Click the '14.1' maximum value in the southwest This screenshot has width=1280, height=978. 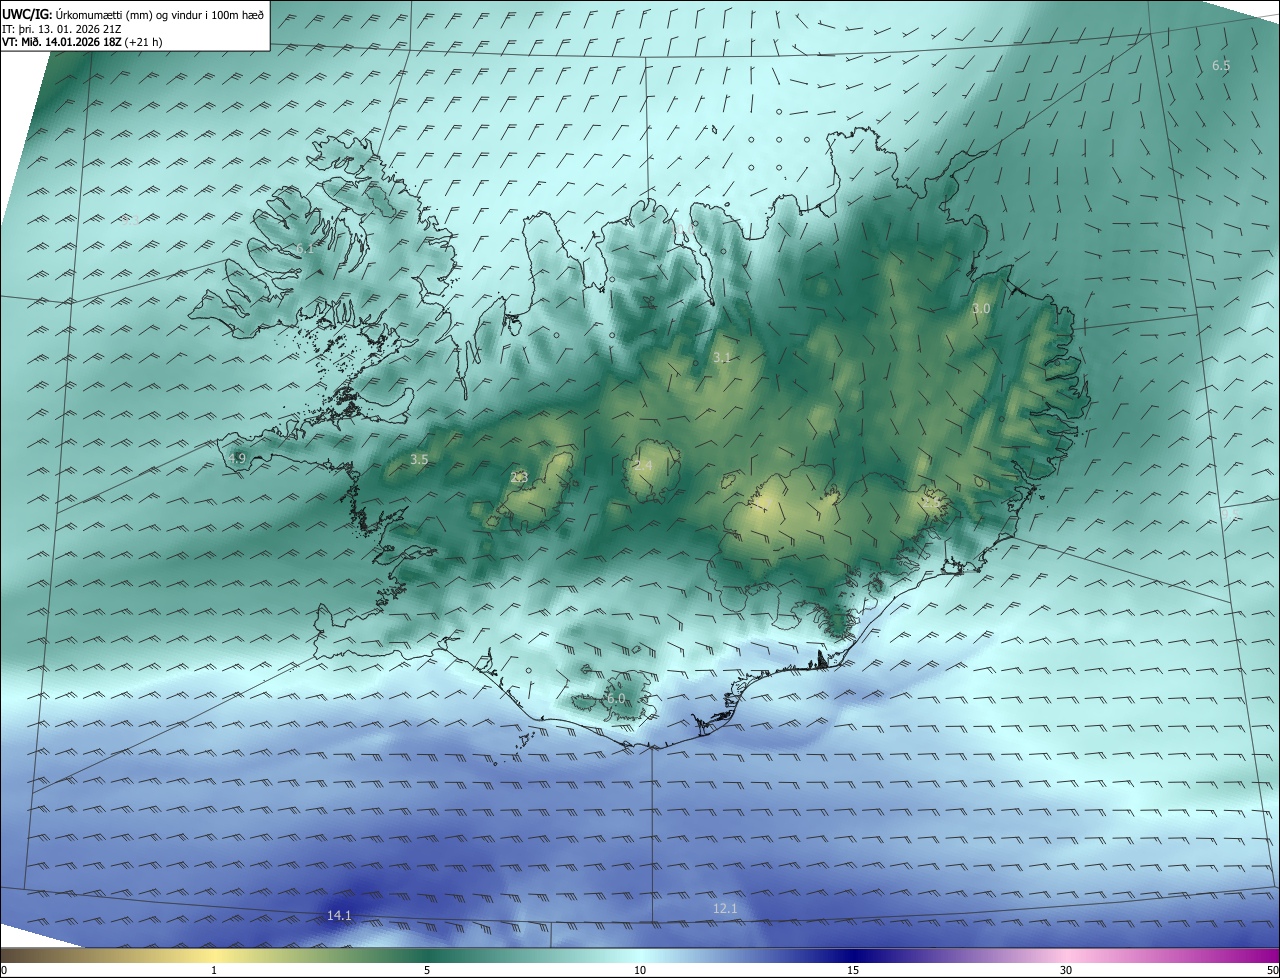(x=340, y=915)
